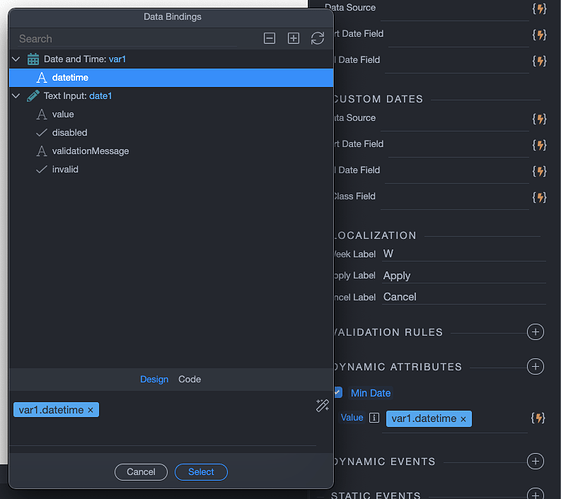The height and width of the screenshot is (499, 561).
Task: Open binding picker for Custom Dates Start Date Field
Action: pyautogui.click(x=539, y=145)
